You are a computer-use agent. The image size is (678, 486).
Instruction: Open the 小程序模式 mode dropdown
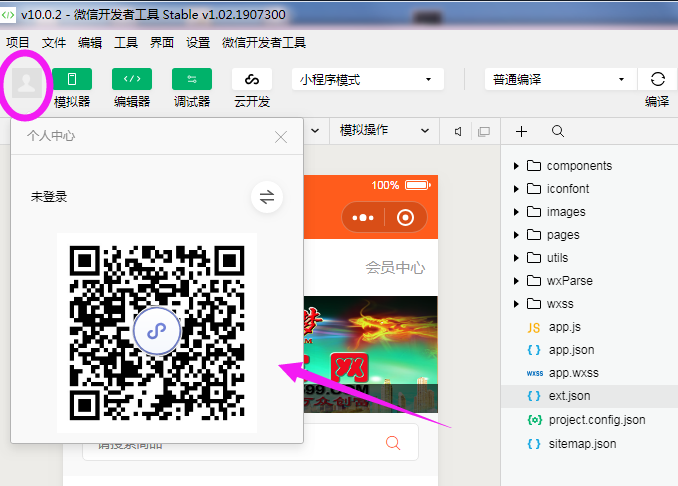click(368, 79)
